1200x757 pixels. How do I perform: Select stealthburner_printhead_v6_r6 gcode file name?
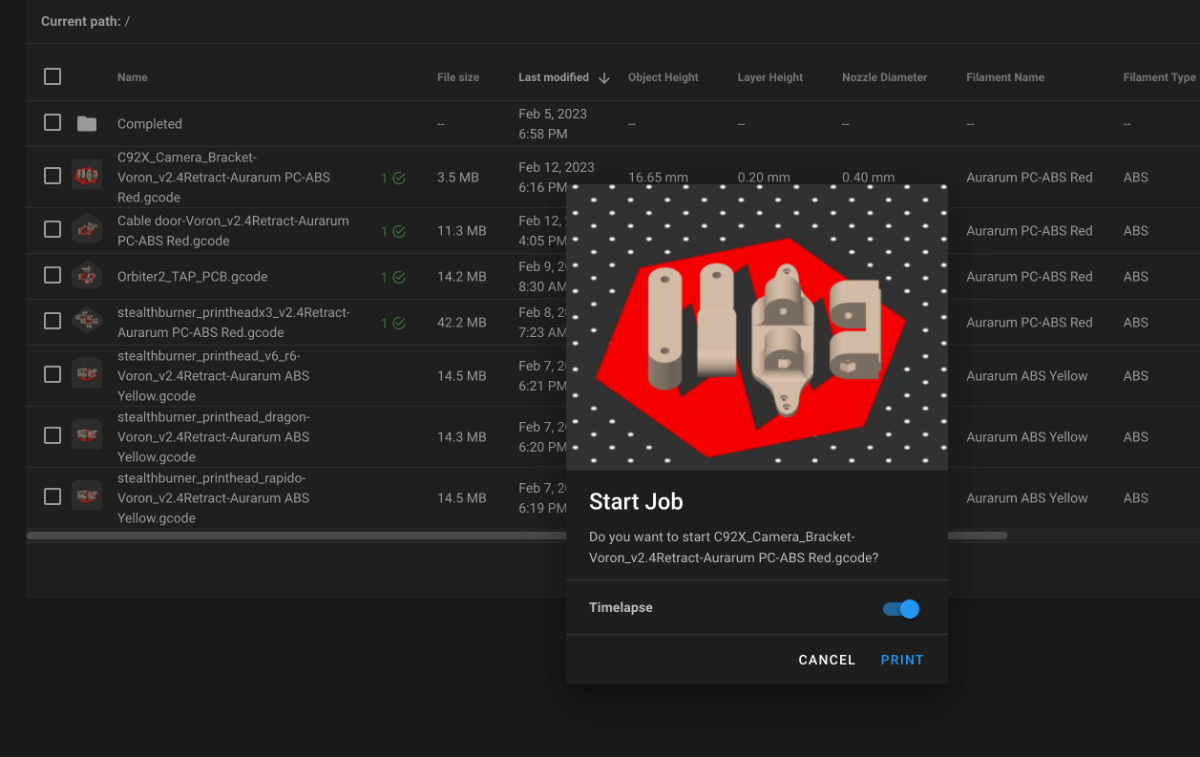click(x=213, y=376)
